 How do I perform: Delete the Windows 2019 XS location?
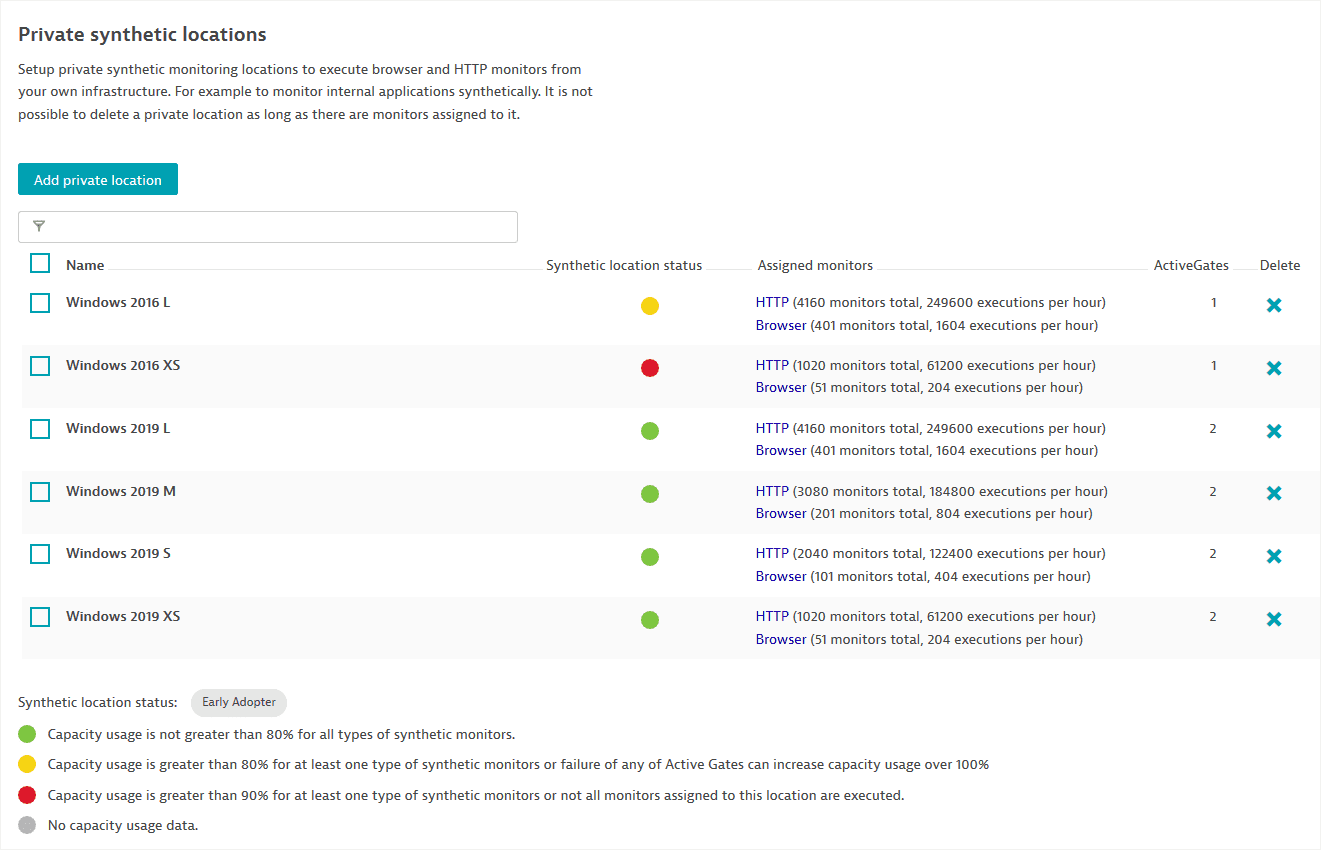click(1274, 619)
